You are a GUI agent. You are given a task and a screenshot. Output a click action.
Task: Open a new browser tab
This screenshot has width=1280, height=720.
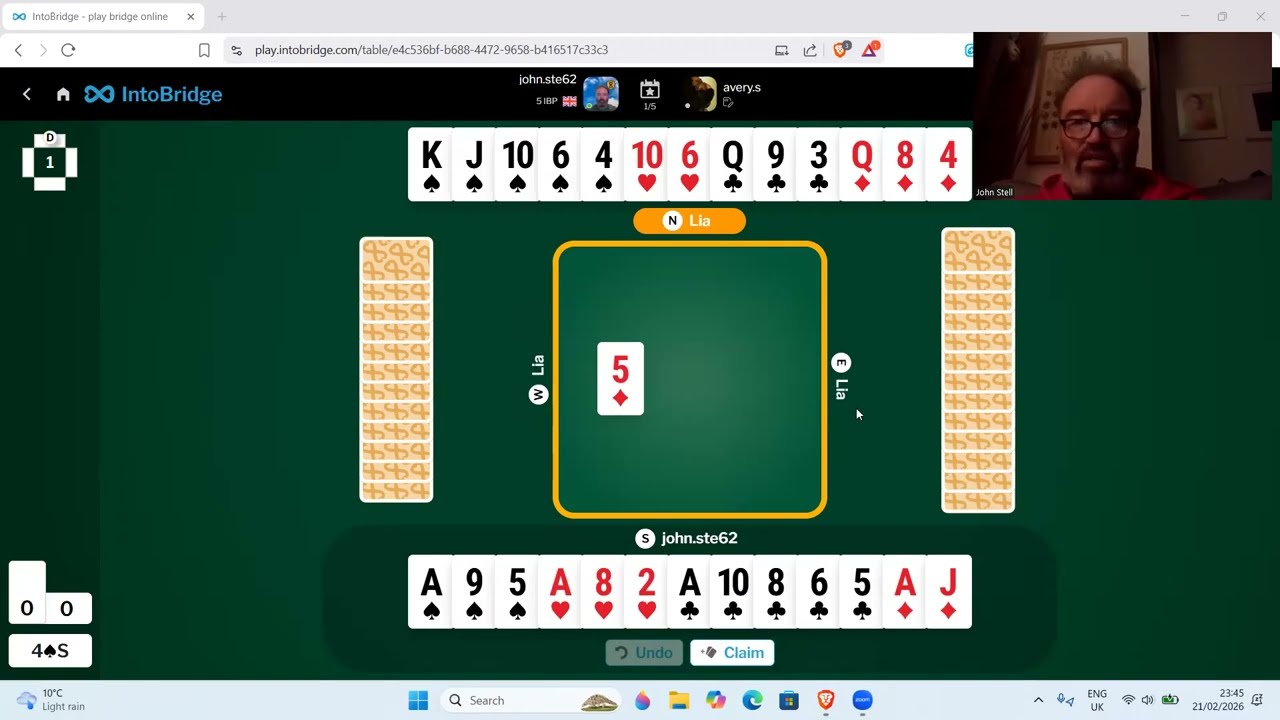pyautogui.click(x=222, y=16)
